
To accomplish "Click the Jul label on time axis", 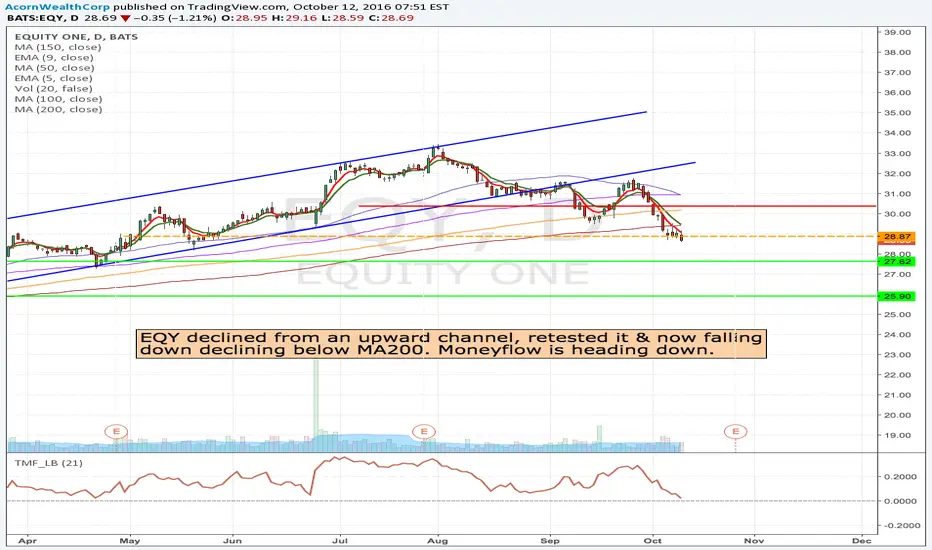I will pyautogui.click(x=341, y=540).
